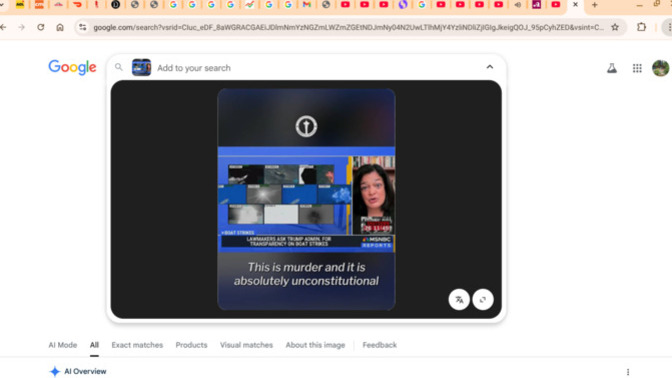View site information icon in address bar
The height and width of the screenshot is (378, 672).
83,27
